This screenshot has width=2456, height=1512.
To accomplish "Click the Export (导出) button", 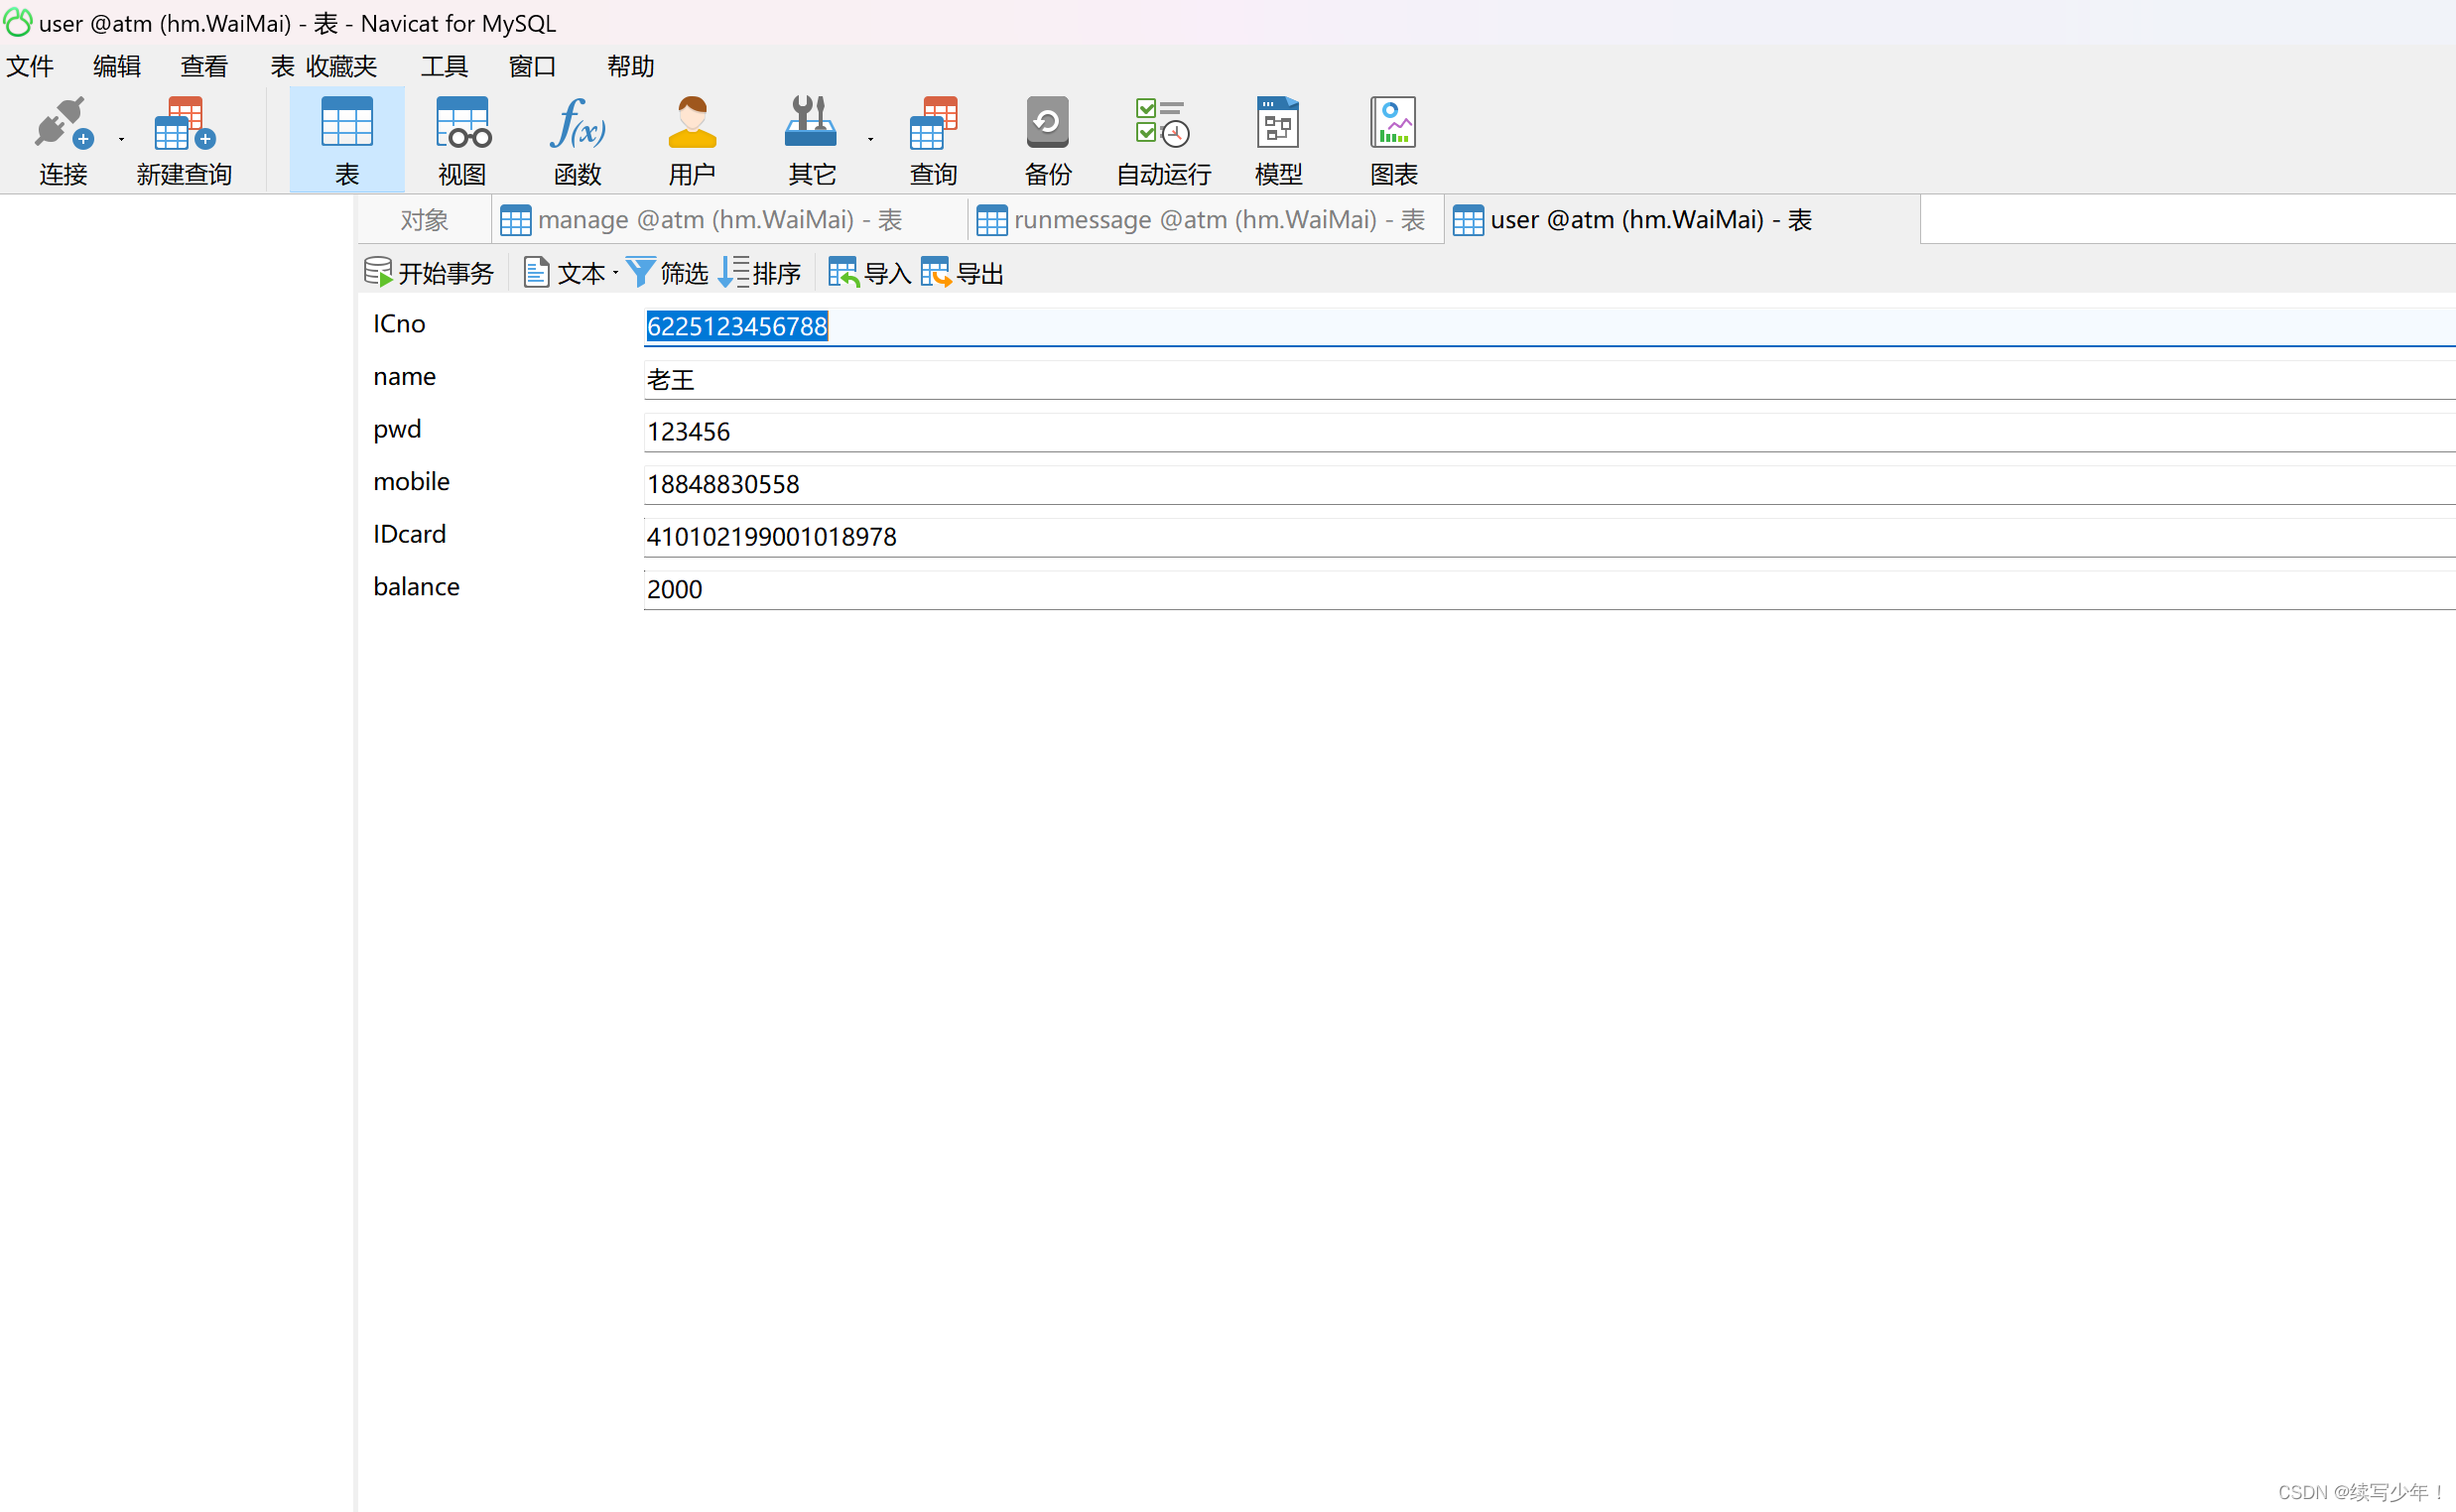I will pos(962,272).
